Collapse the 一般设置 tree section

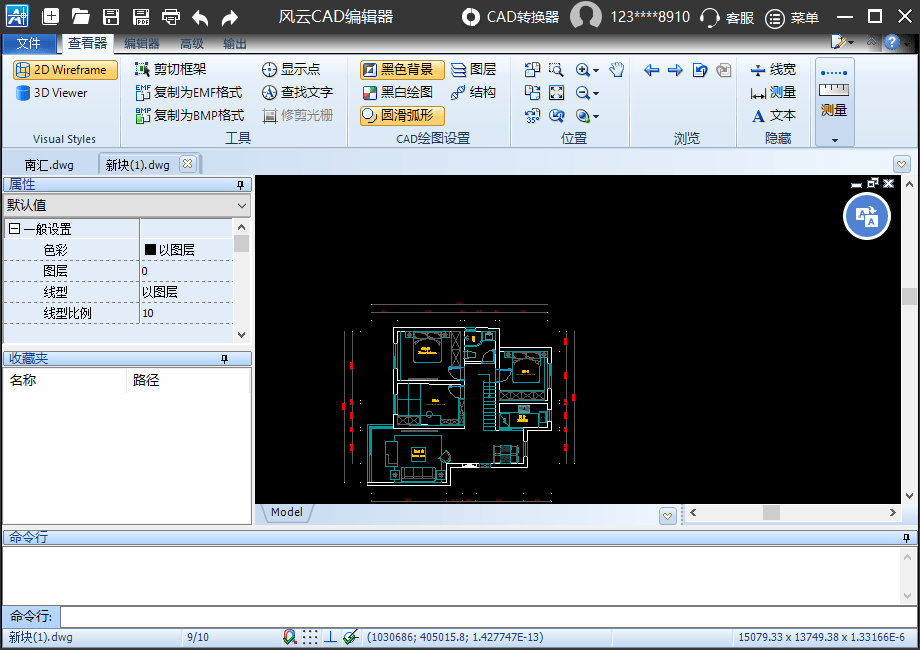[14, 229]
